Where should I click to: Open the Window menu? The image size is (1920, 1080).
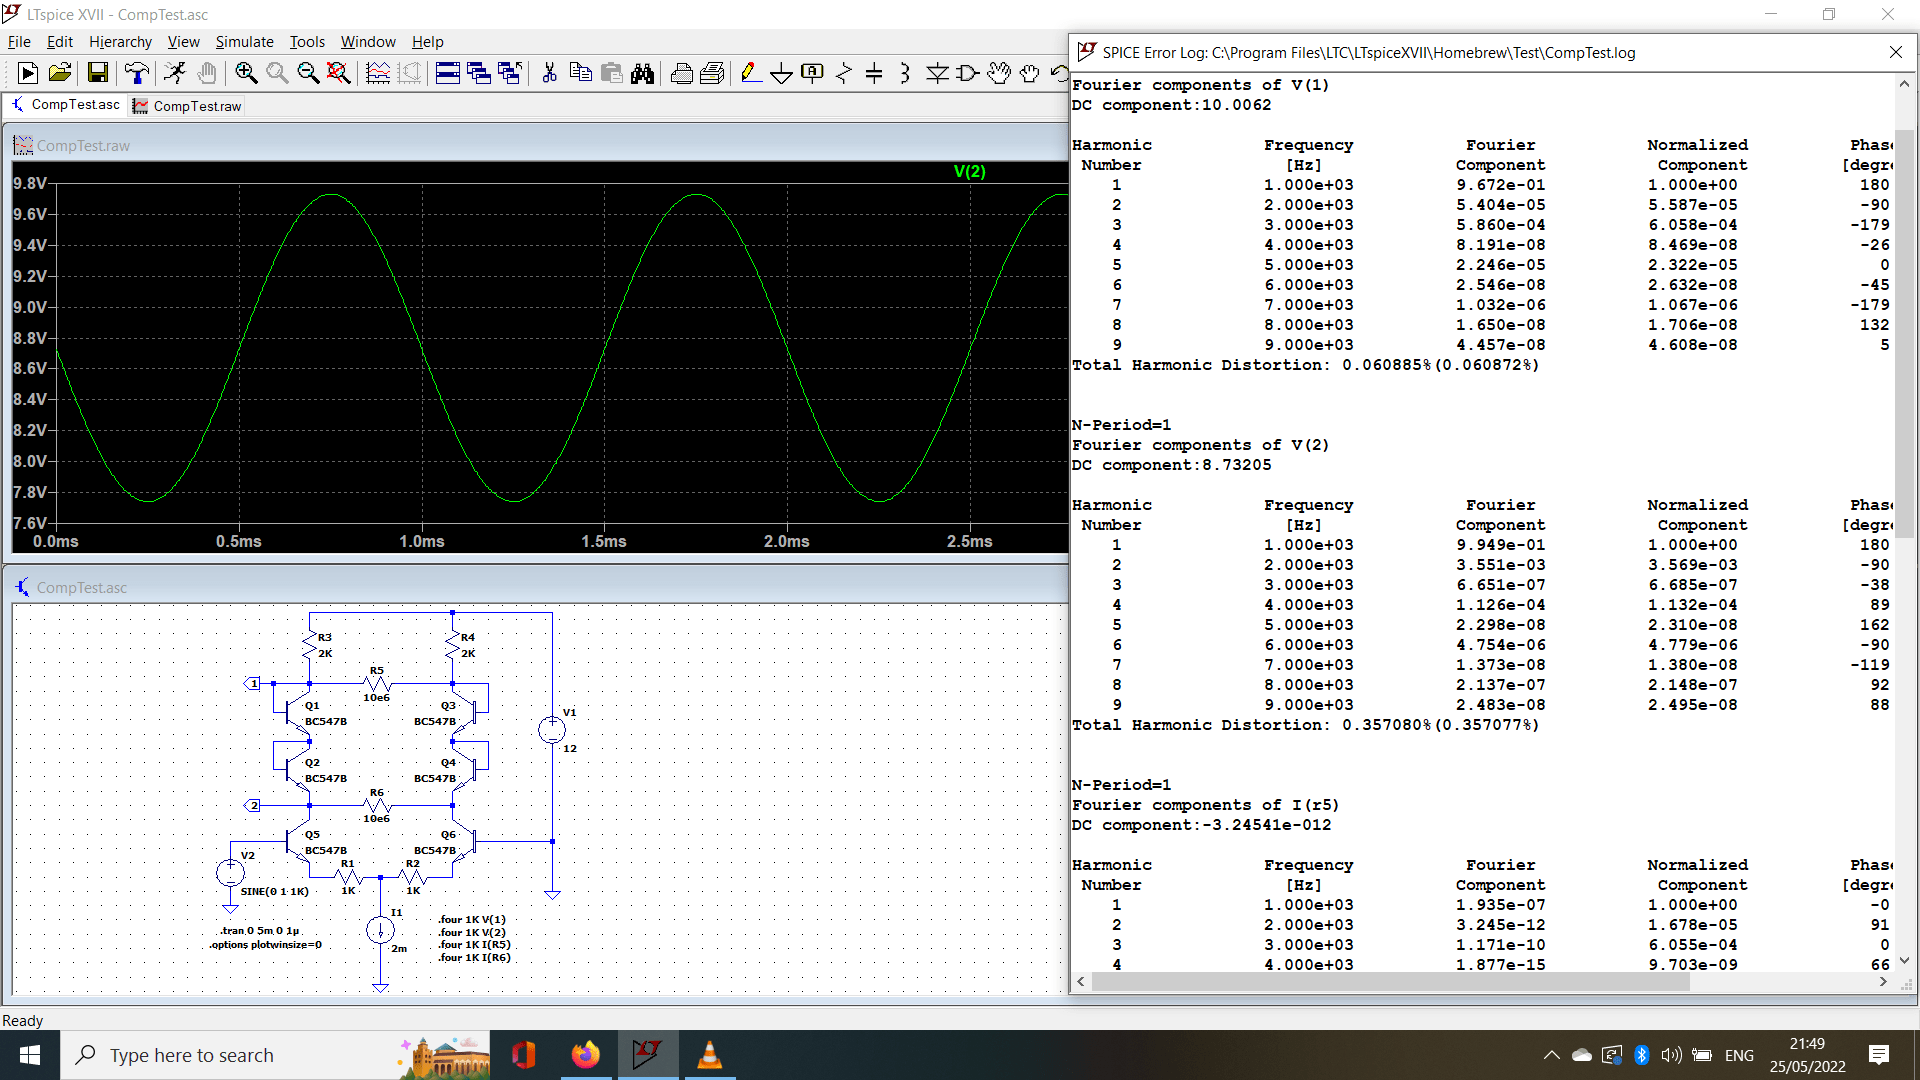(368, 42)
